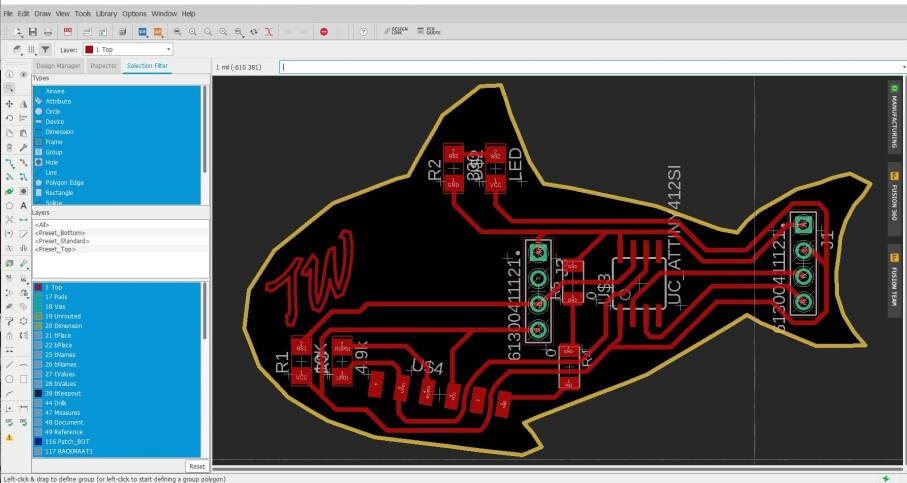Image resolution: width=907 pixels, height=483 pixels.
Task: Open the Library menu
Action: pos(106,14)
